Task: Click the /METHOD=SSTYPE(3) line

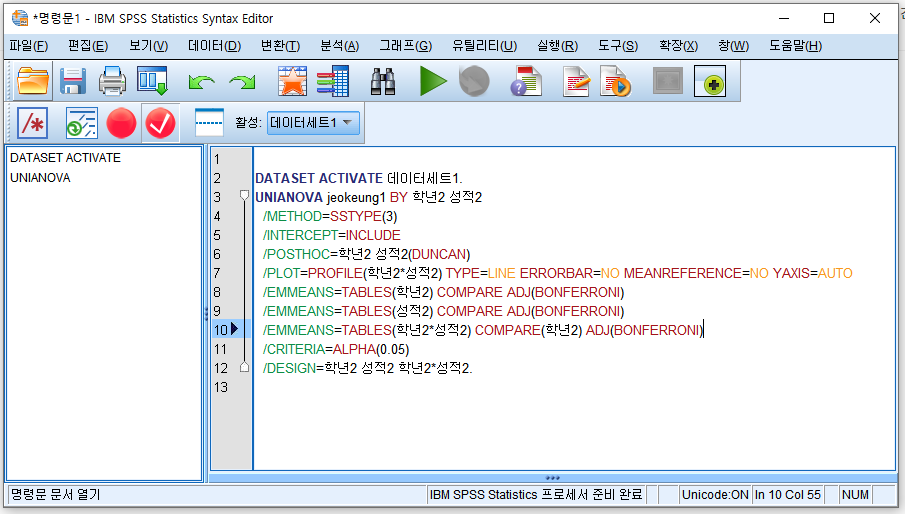Action: coord(330,216)
